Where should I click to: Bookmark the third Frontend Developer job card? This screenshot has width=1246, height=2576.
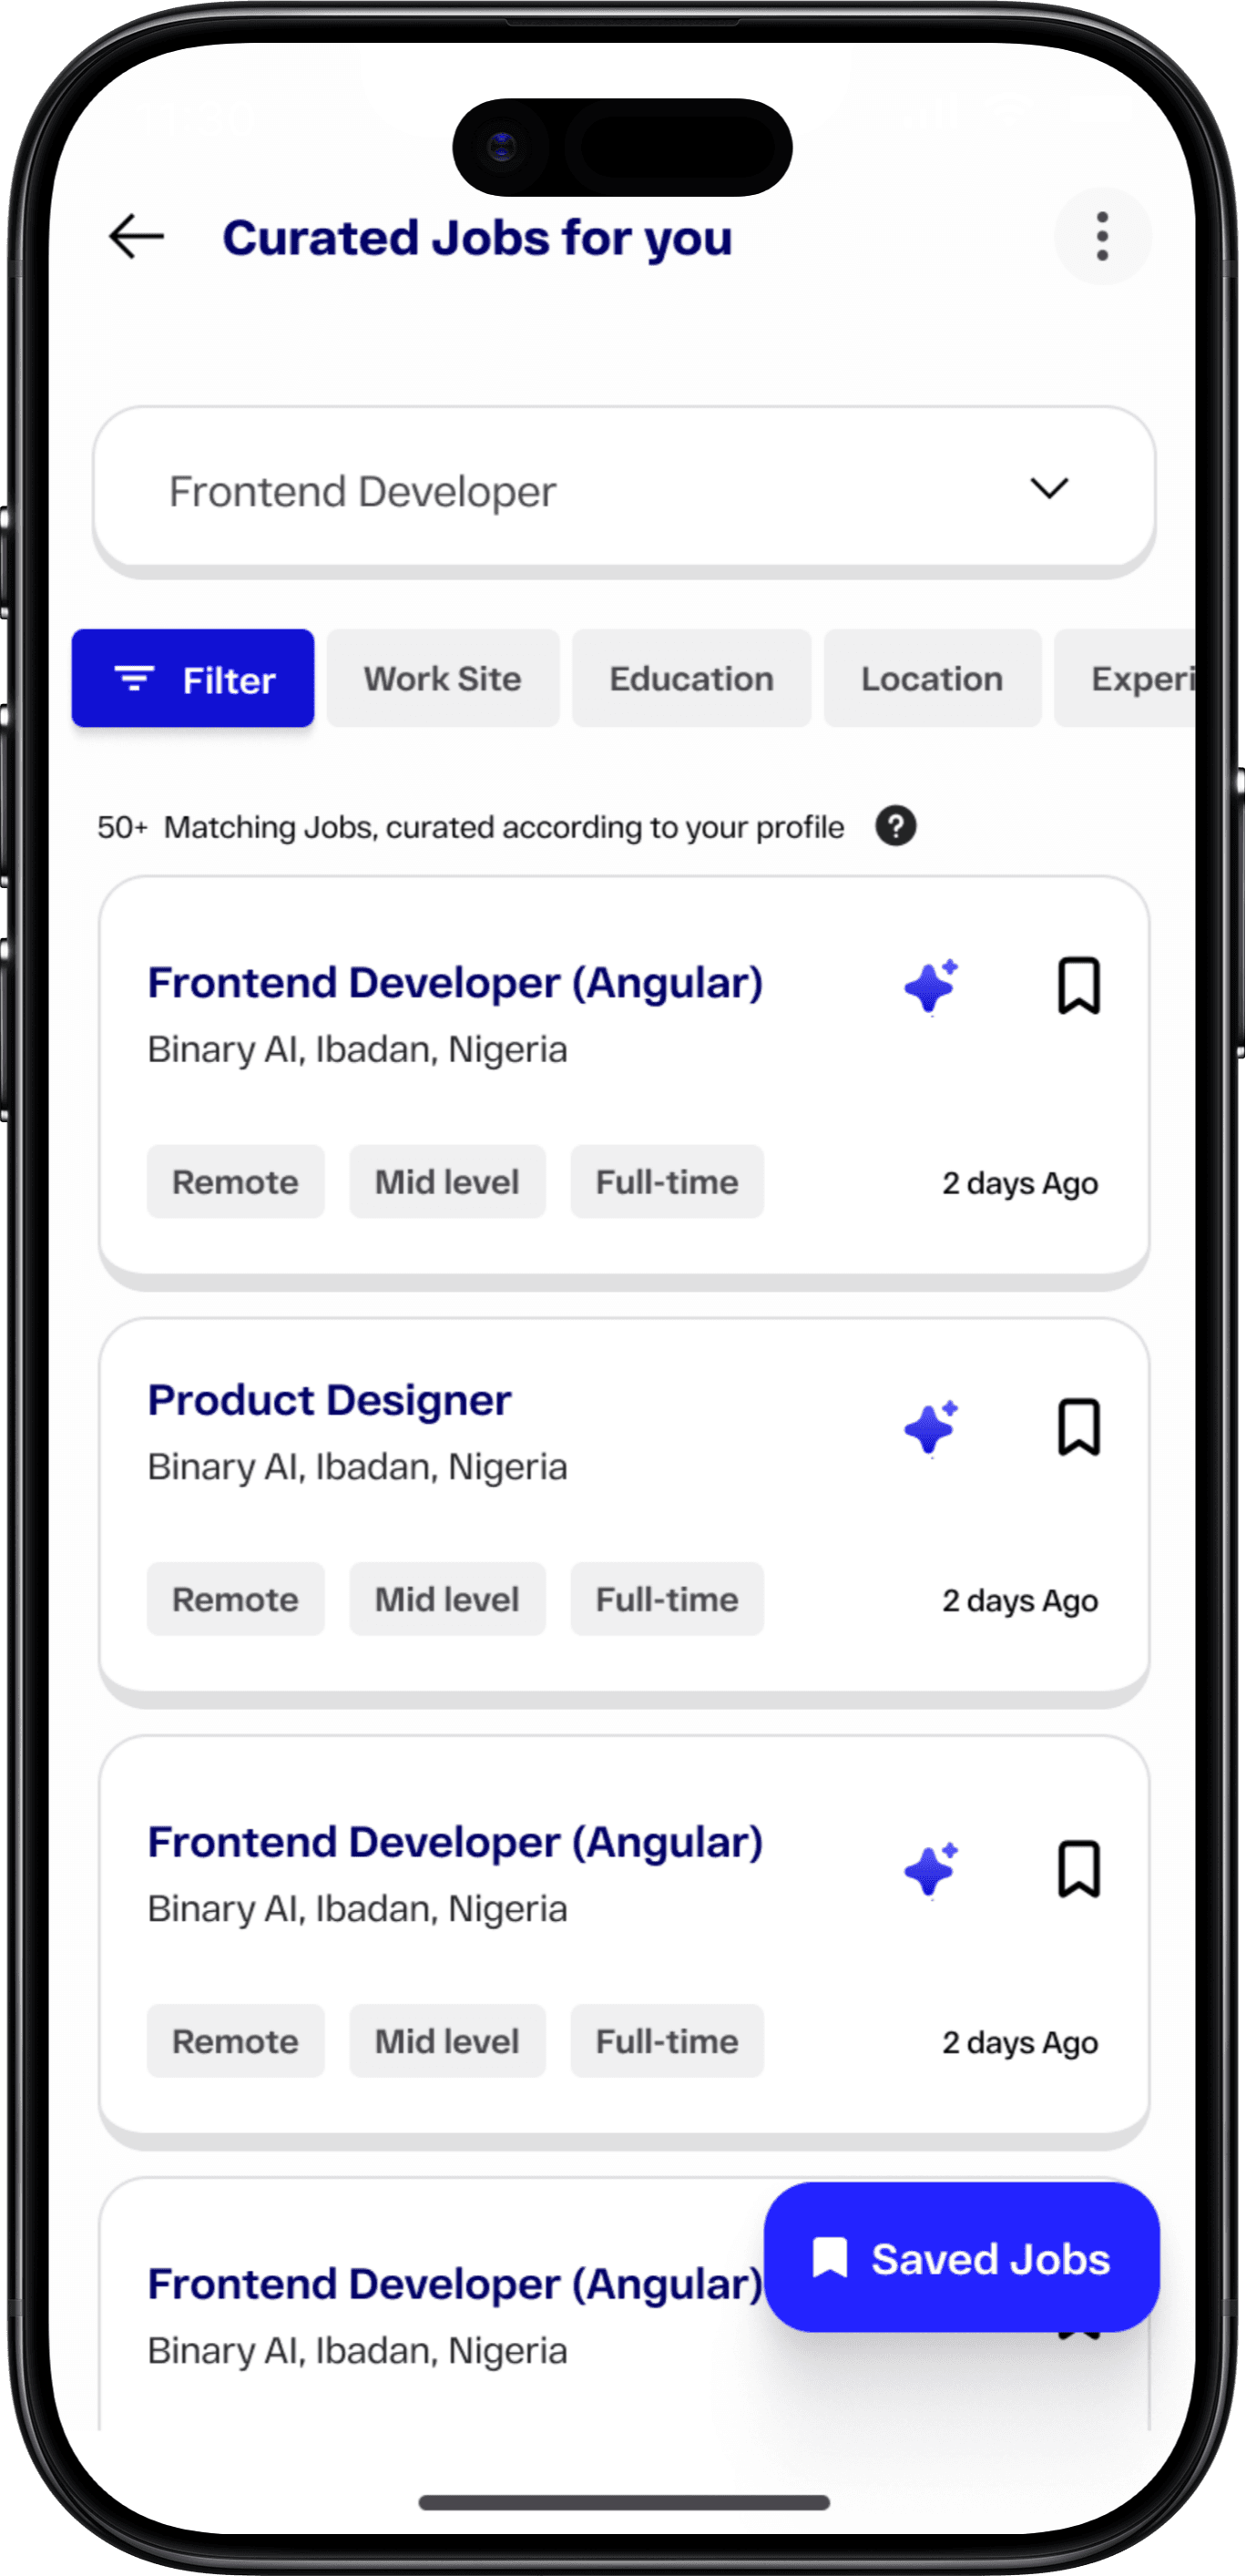(1078, 1868)
